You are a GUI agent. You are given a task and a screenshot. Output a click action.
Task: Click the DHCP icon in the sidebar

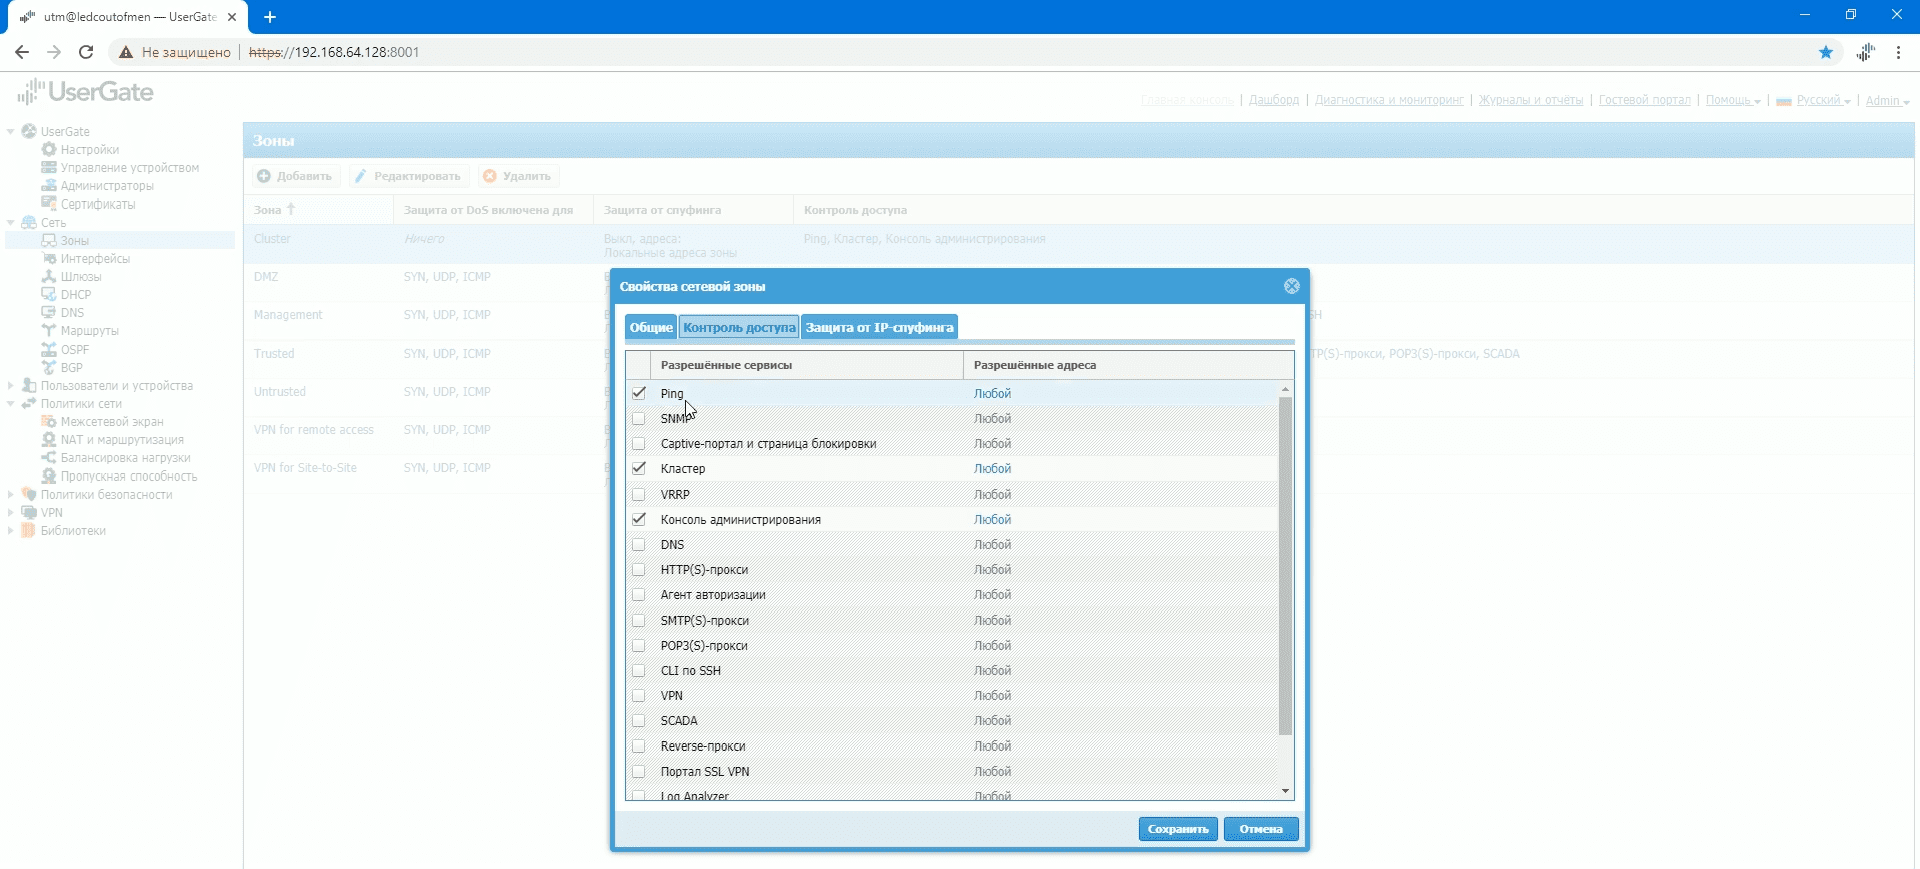point(48,295)
